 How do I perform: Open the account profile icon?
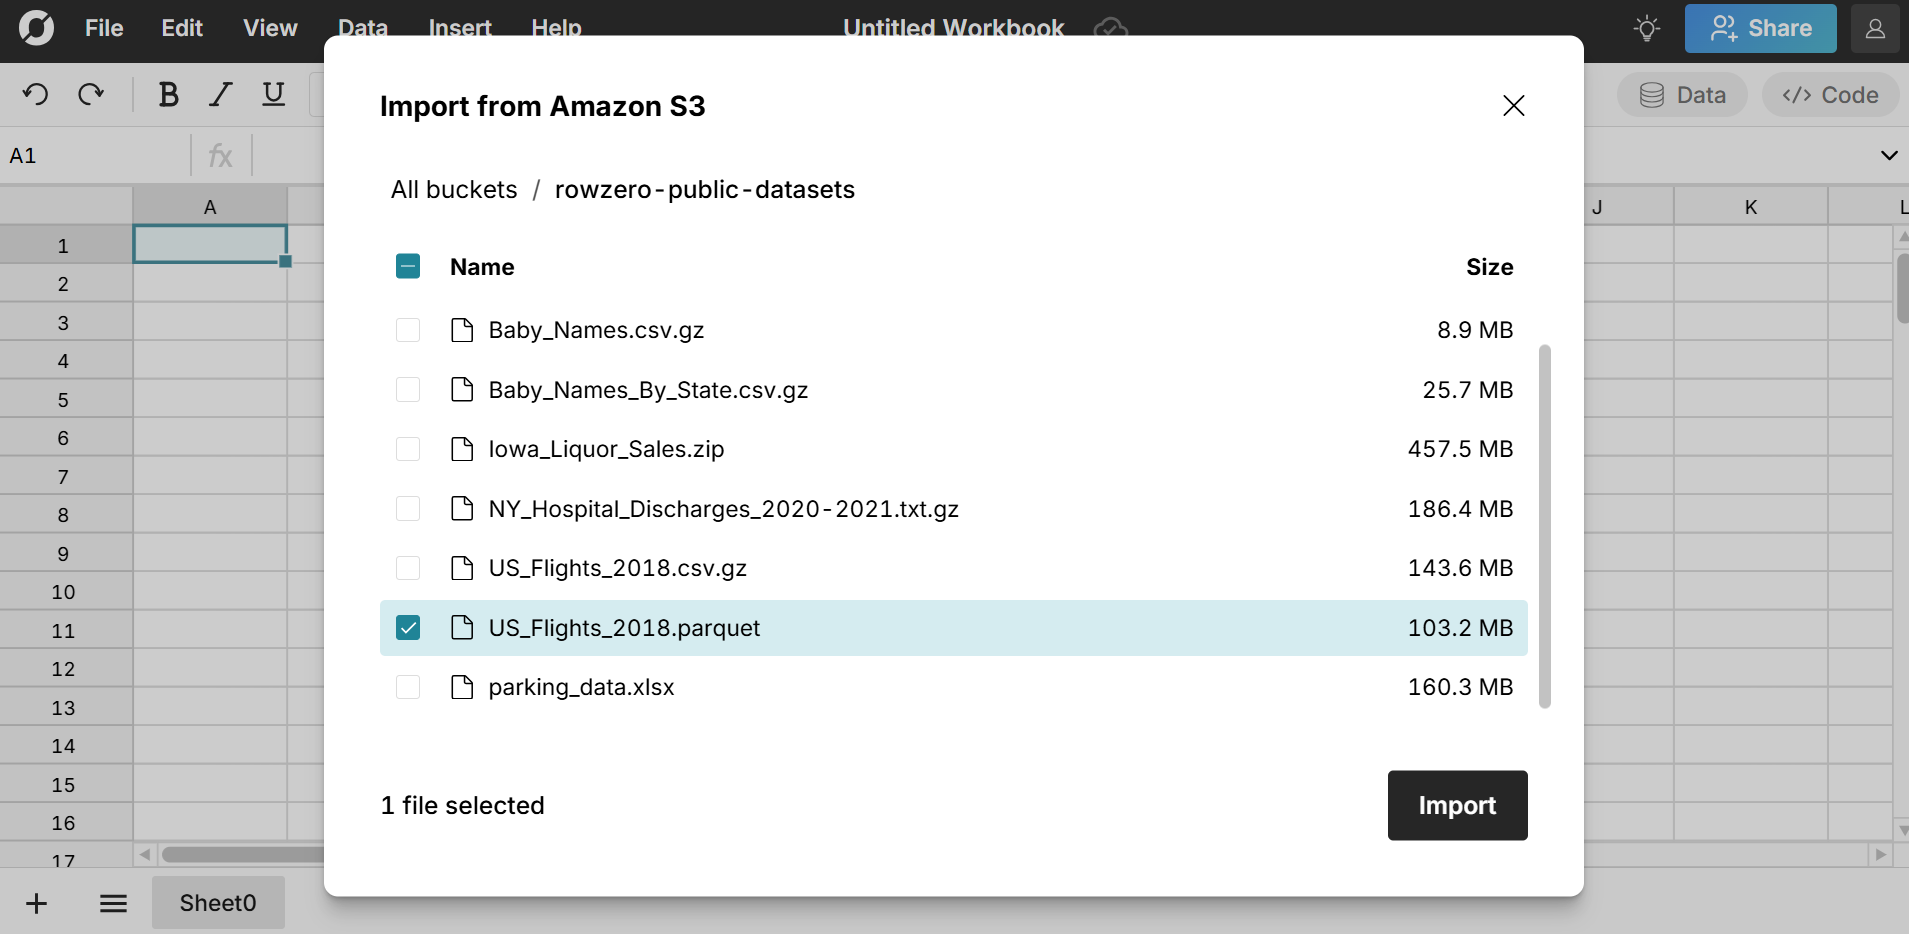point(1875,28)
